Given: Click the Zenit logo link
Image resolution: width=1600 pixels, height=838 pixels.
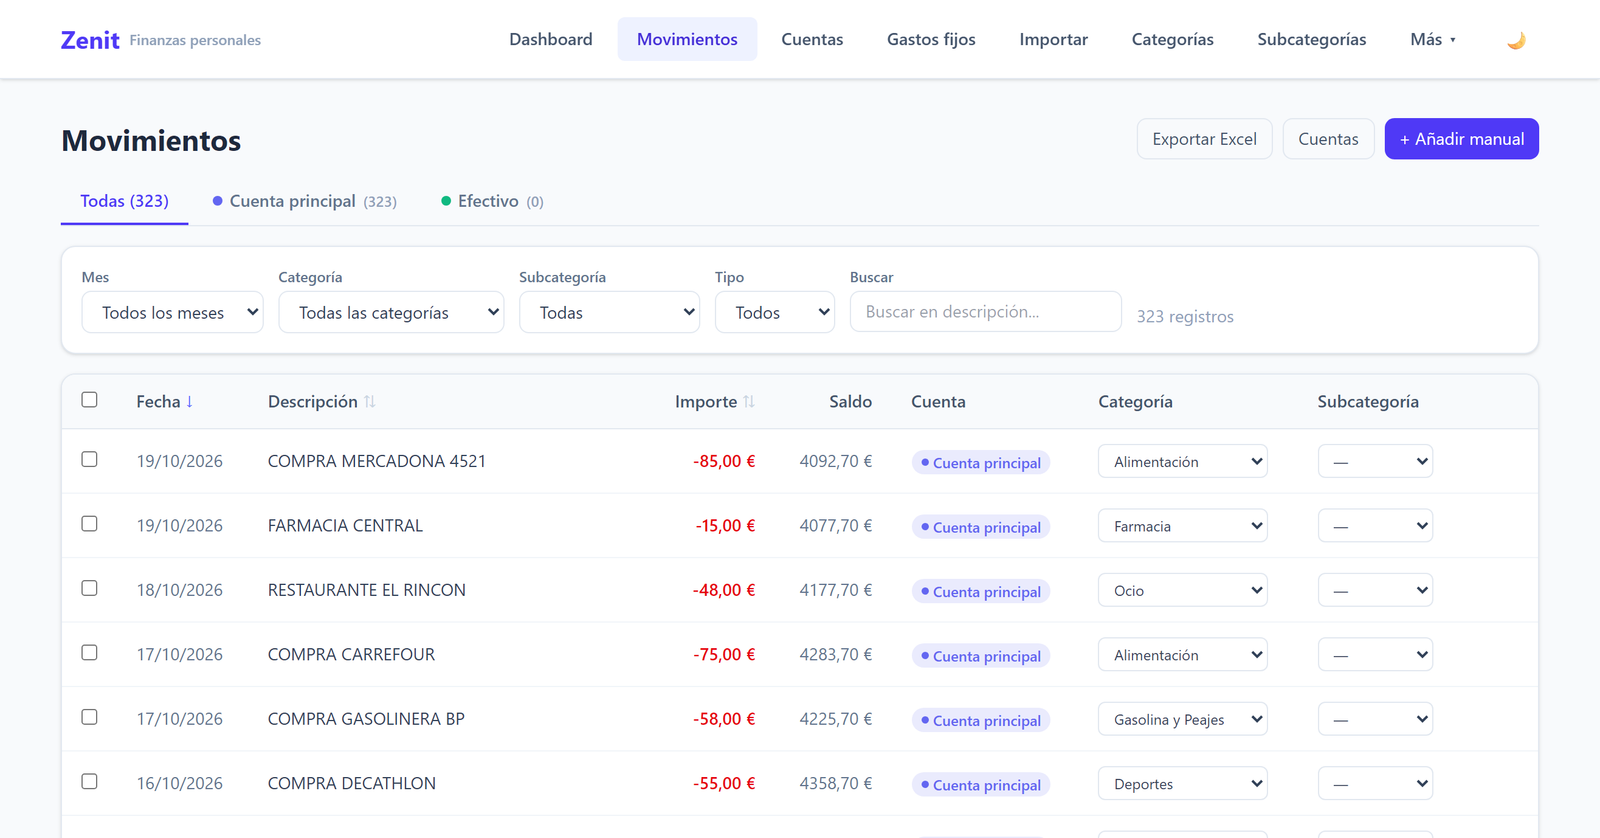Looking at the screenshot, I should click(90, 40).
